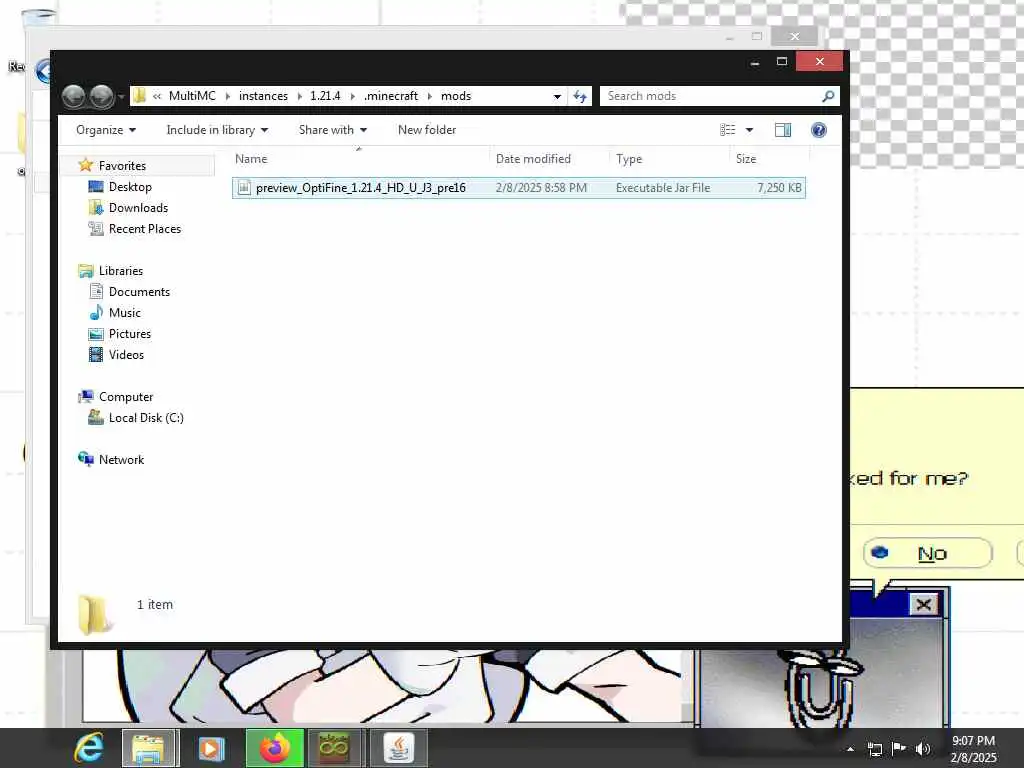
Task: Open Downloads in the navigation pane
Action: [x=138, y=208]
